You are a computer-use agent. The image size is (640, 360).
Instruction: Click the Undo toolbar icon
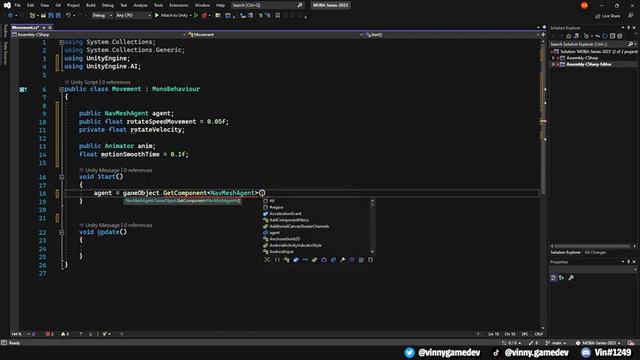[68, 16]
